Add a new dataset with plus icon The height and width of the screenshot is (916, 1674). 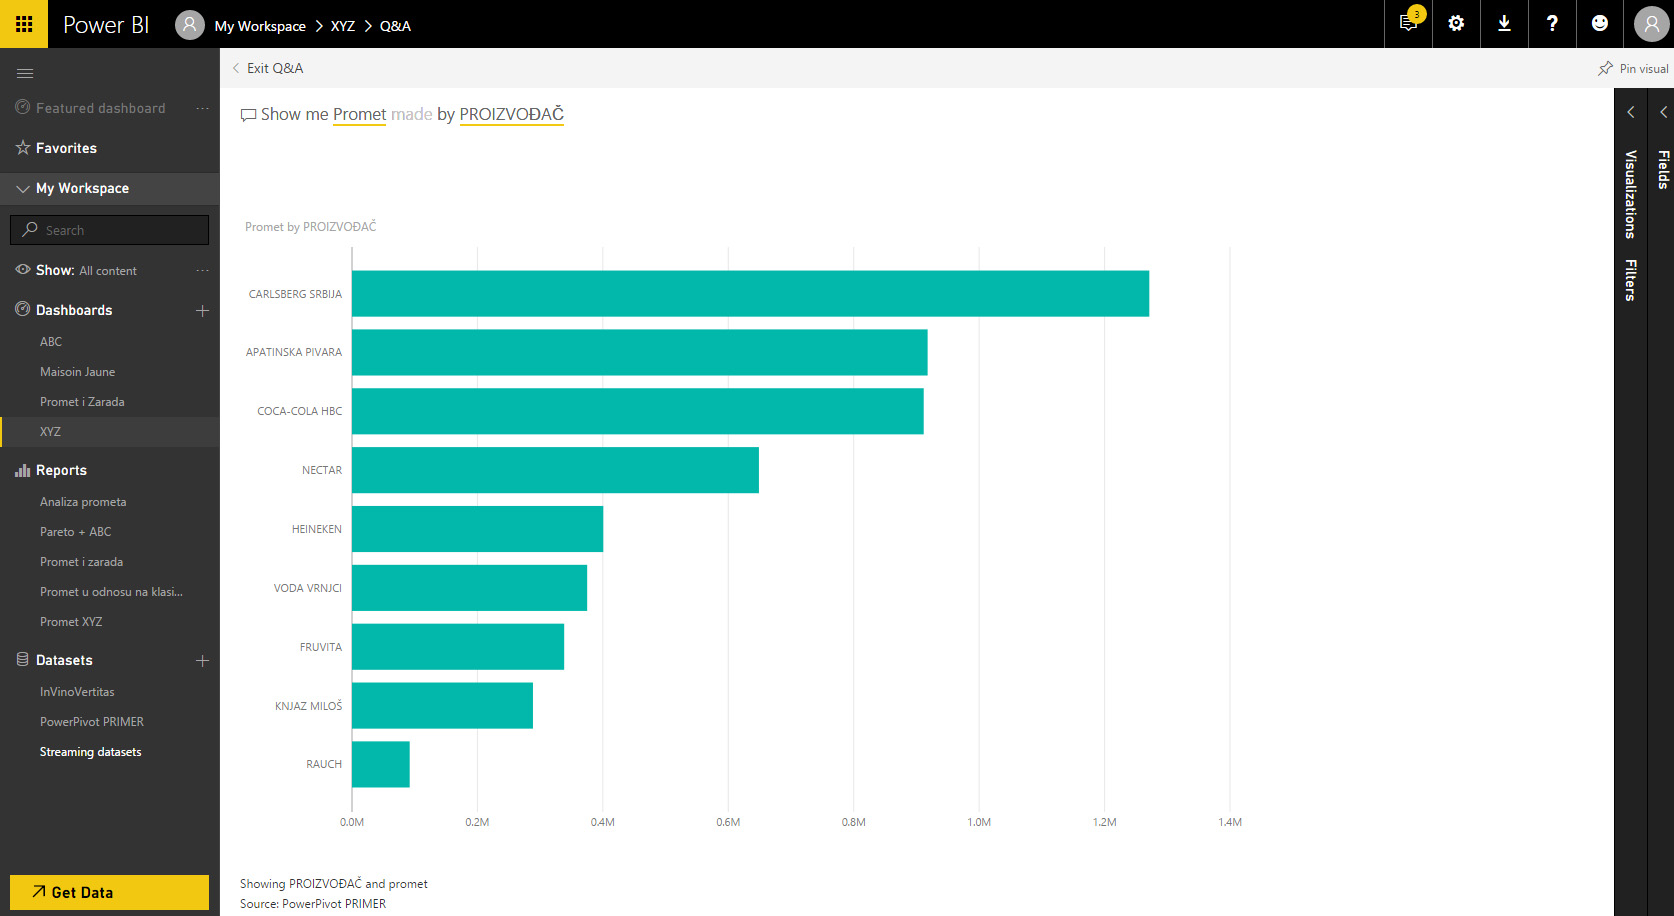(x=202, y=661)
